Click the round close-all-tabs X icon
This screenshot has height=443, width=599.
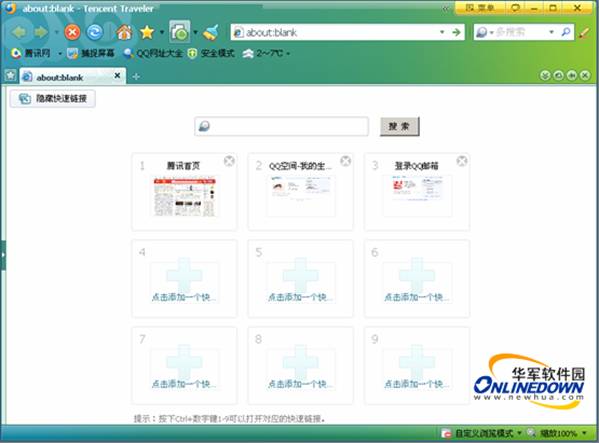tap(585, 76)
